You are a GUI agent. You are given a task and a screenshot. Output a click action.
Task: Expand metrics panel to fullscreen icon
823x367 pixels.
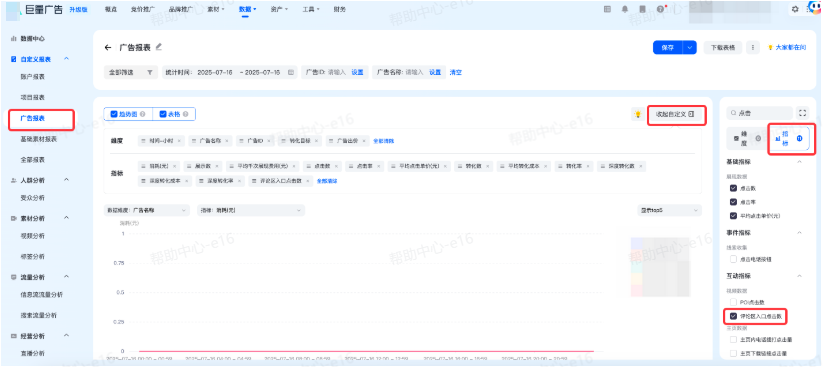[x=802, y=112]
